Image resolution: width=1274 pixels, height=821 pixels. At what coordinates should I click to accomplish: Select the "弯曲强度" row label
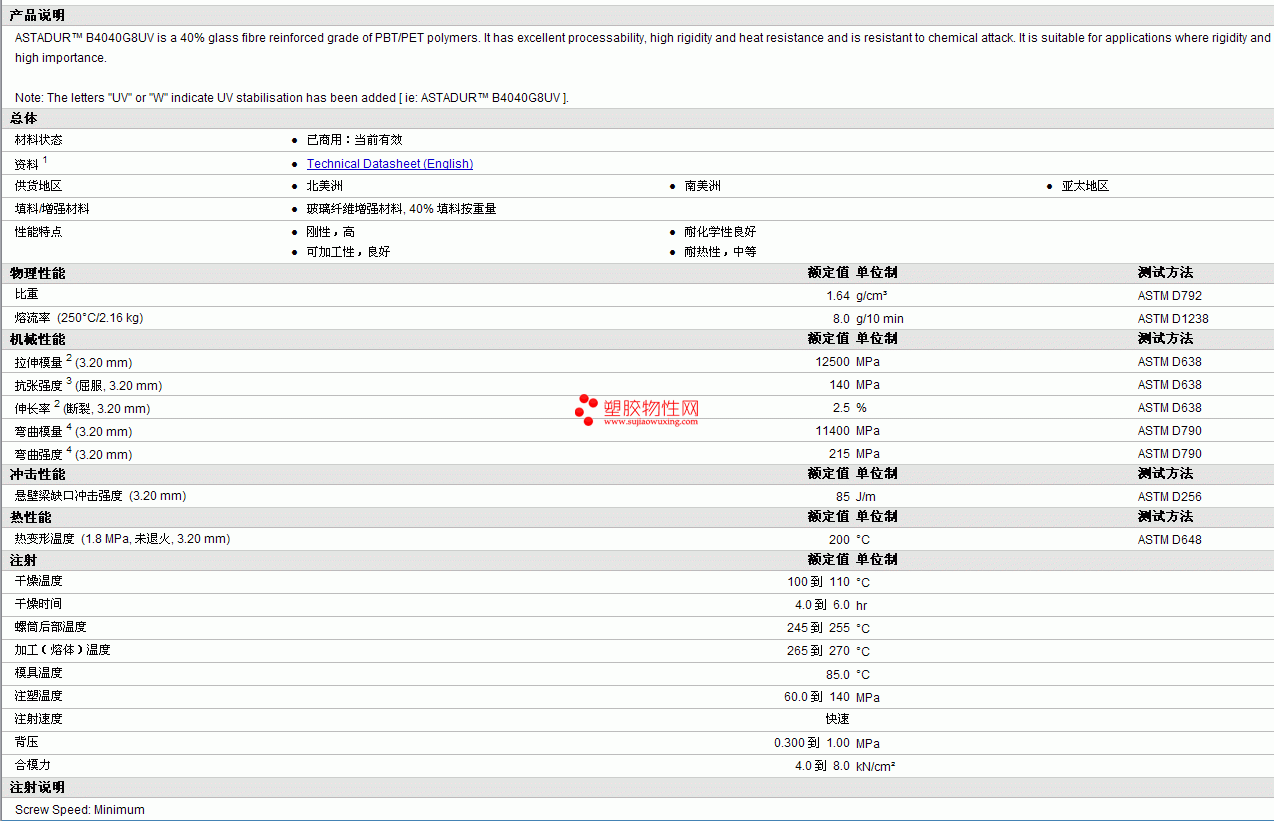pyautogui.click(x=38, y=454)
